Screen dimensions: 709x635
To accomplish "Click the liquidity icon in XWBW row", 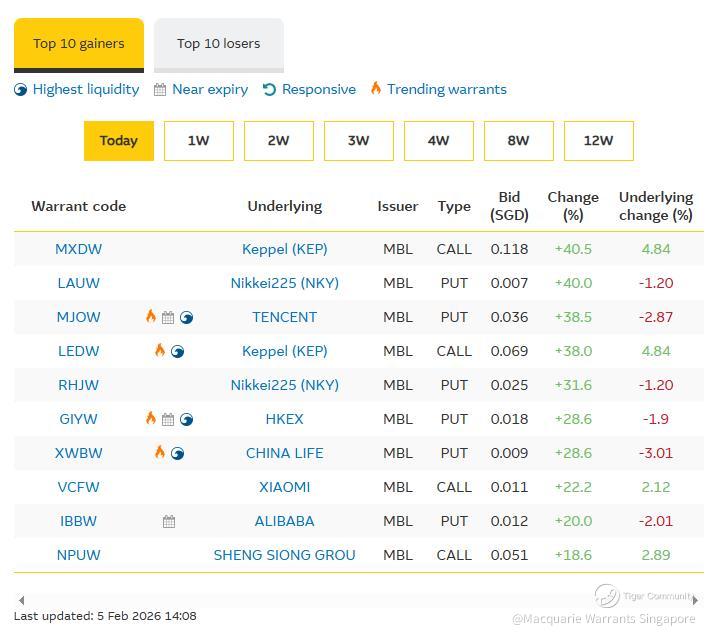I will point(177,453).
